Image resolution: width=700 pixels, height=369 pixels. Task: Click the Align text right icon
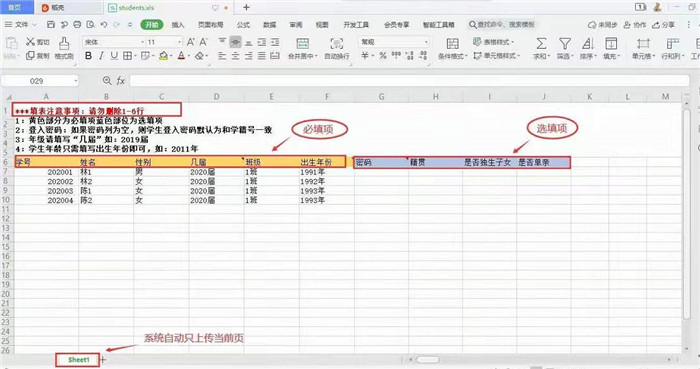tap(249, 56)
